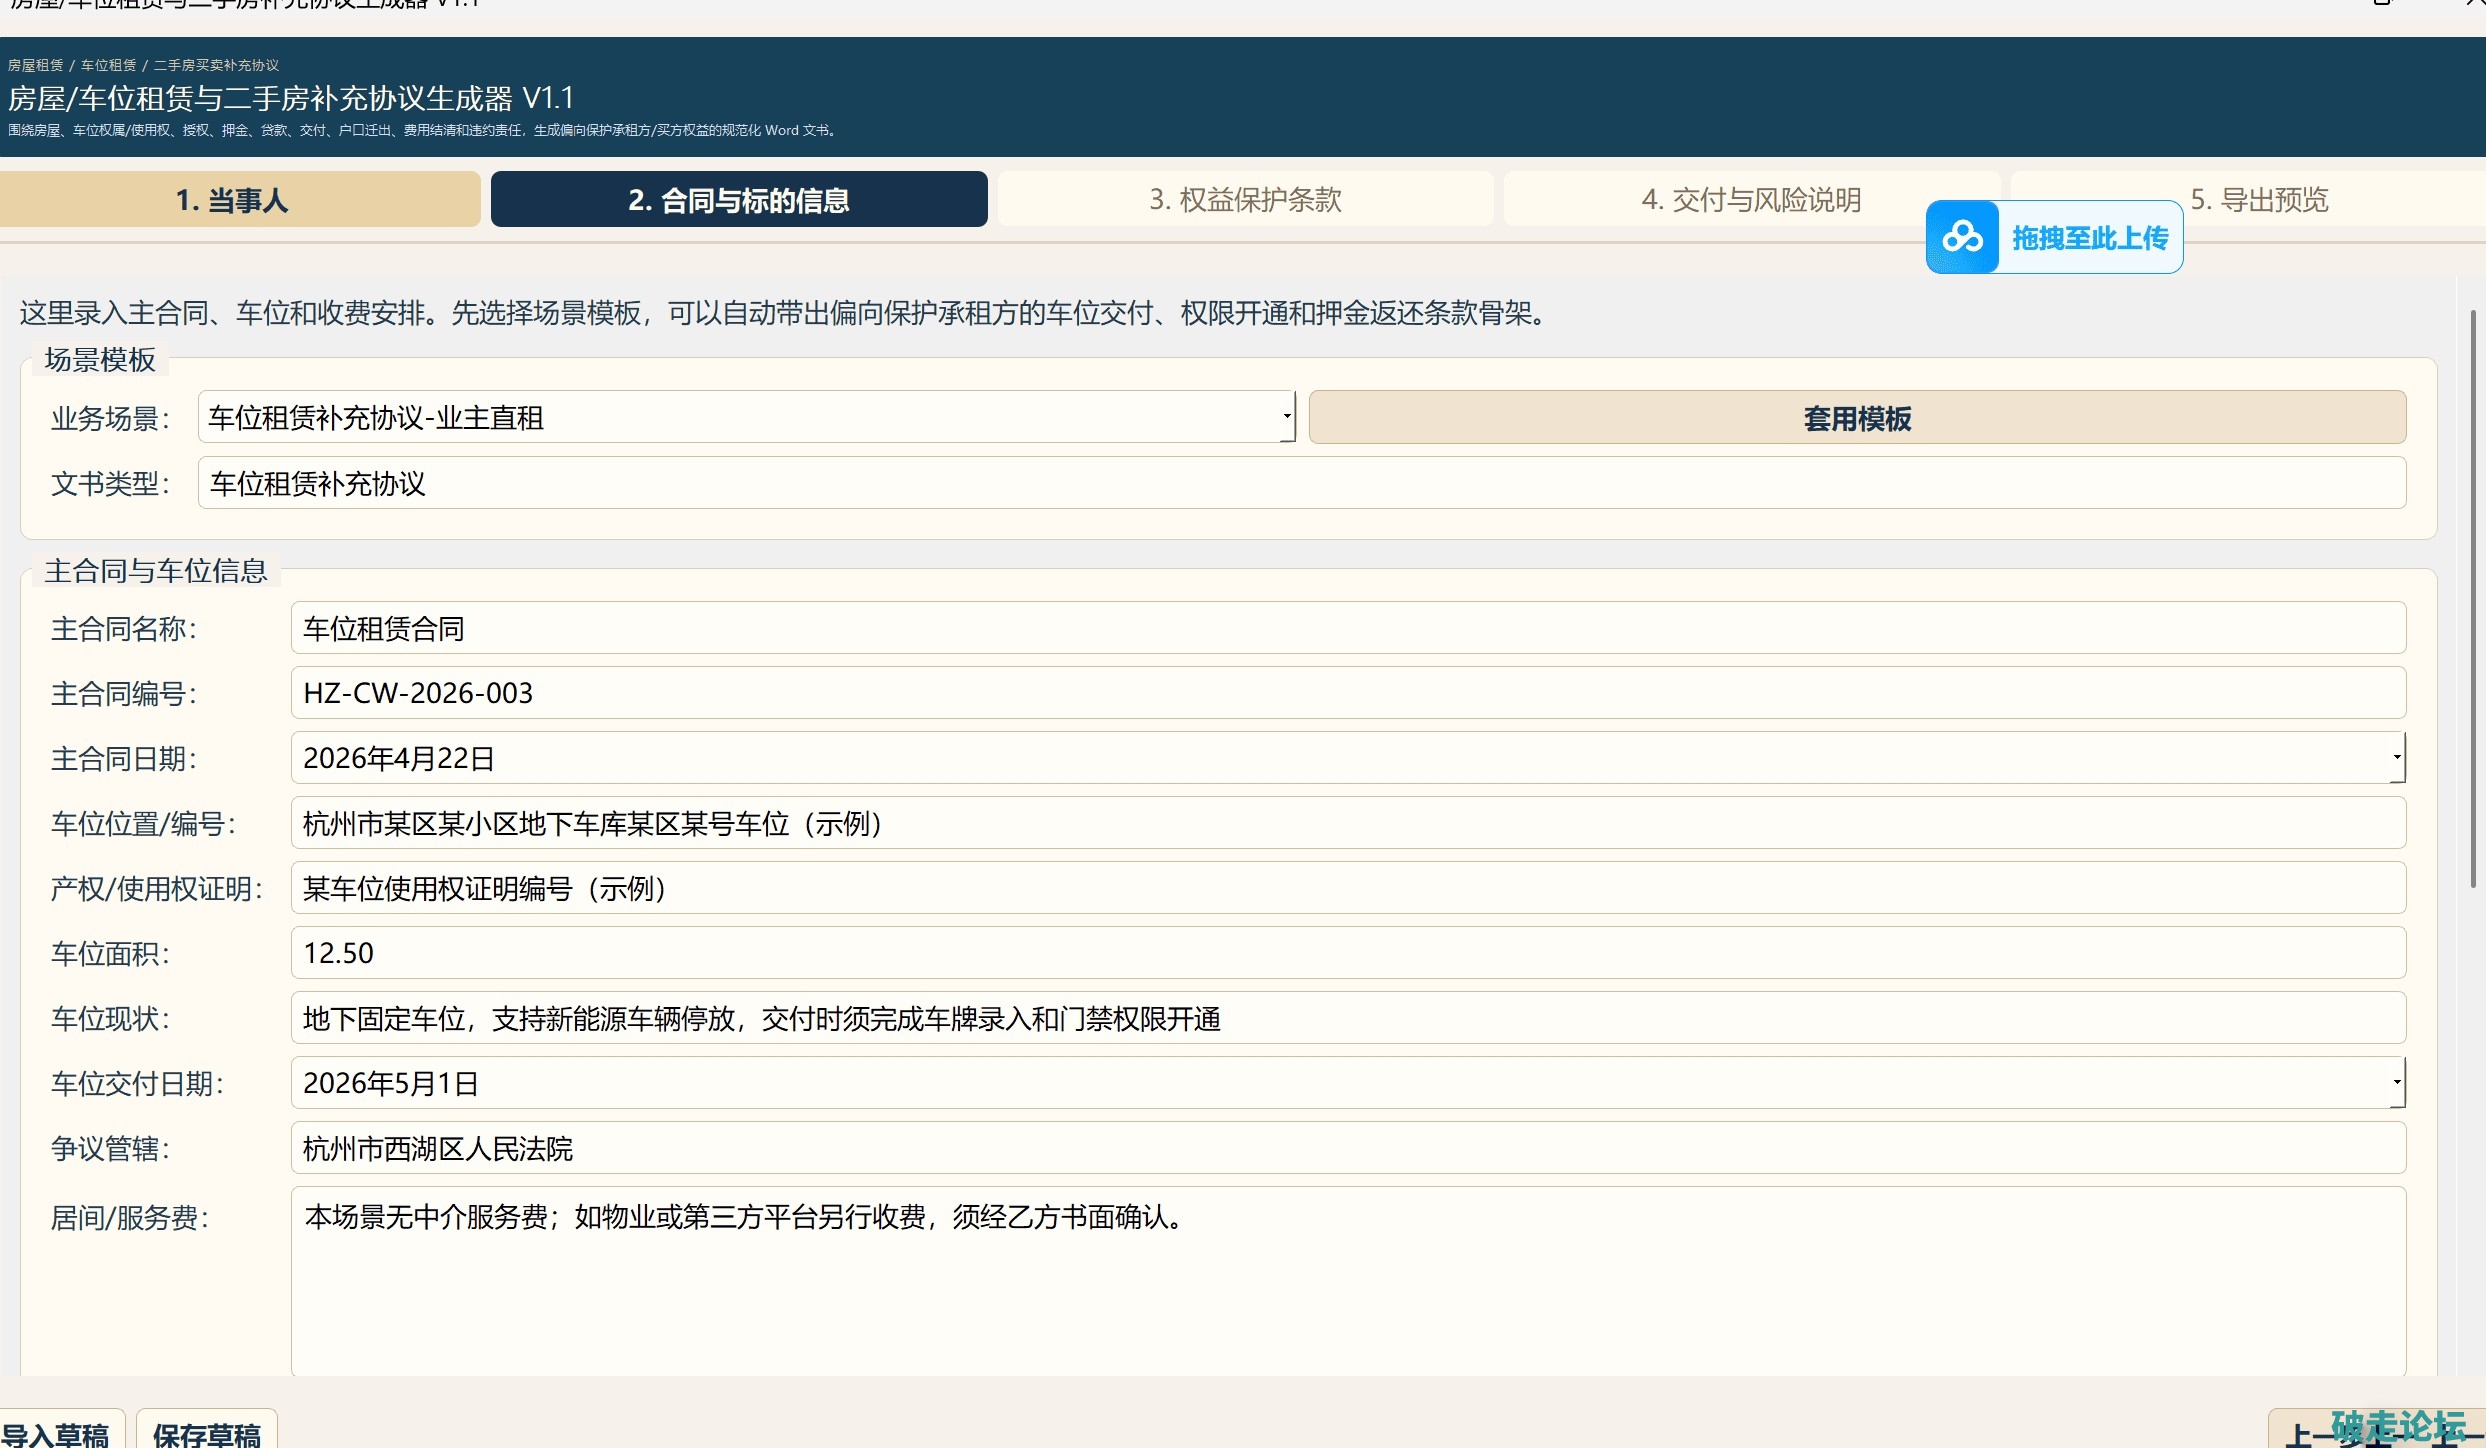Focus the 主合同编号 input field
2486x1448 pixels.
1347,692
